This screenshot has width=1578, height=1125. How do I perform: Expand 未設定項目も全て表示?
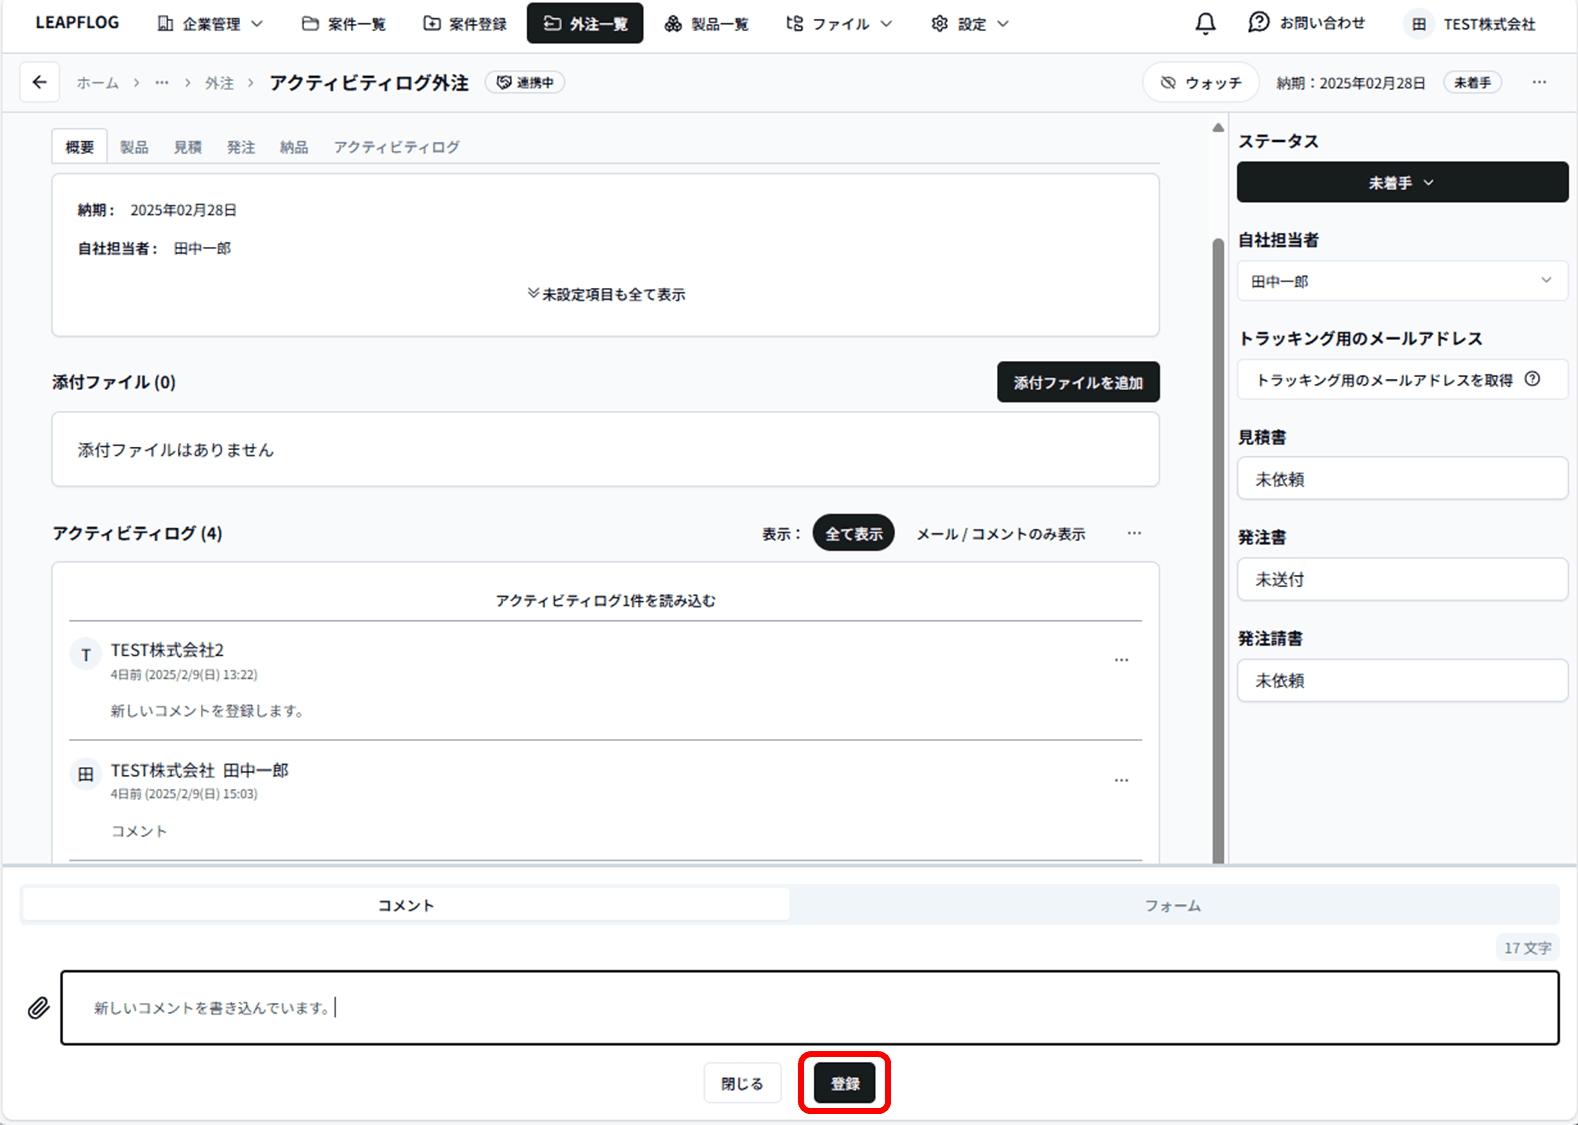point(606,294)
